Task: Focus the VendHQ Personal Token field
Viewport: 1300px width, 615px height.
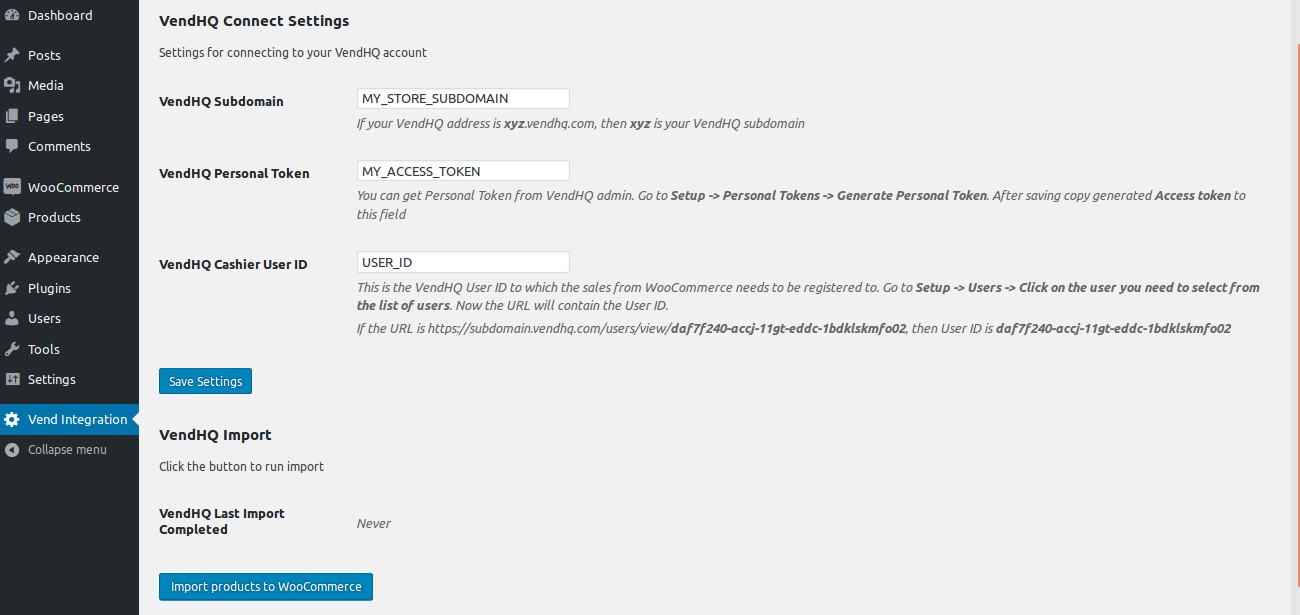Action: coord(463,171)
